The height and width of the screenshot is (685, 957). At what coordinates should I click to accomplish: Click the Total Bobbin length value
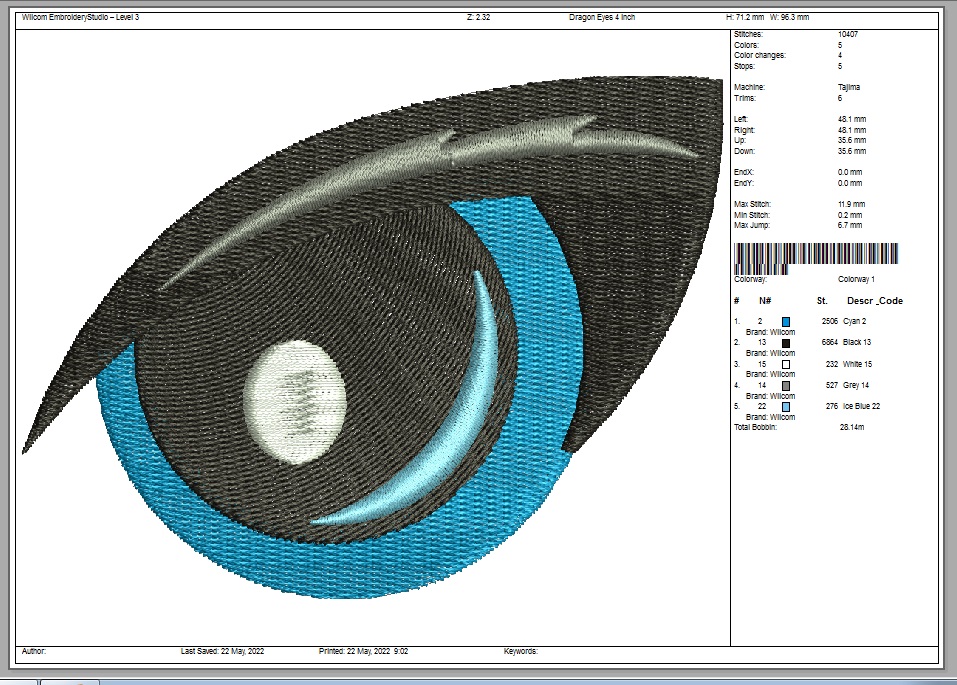coord(853,427)
